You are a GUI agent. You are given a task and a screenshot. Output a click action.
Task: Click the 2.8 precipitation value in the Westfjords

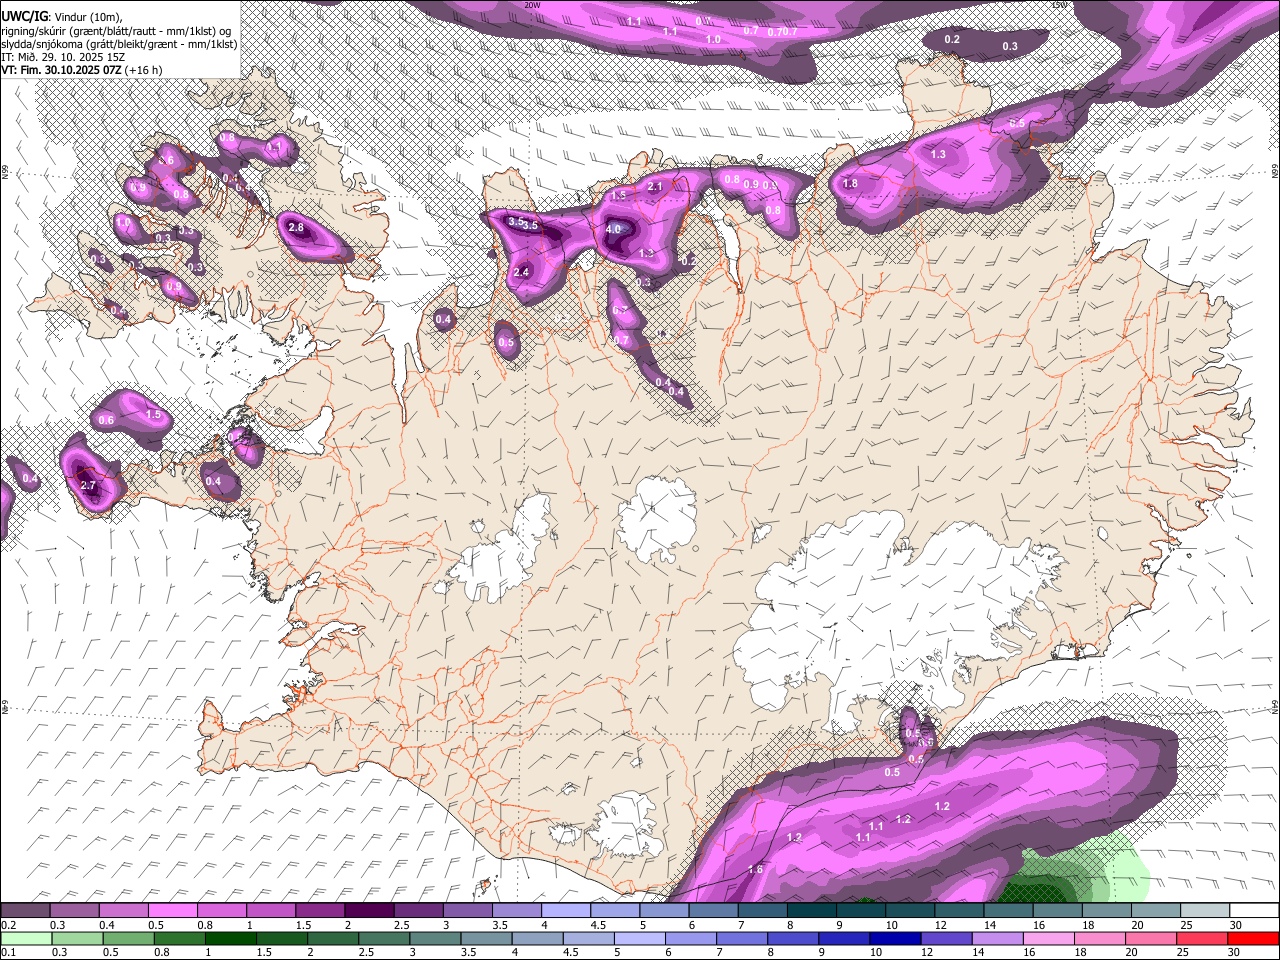pyautogui.click(x=296, y=228)
